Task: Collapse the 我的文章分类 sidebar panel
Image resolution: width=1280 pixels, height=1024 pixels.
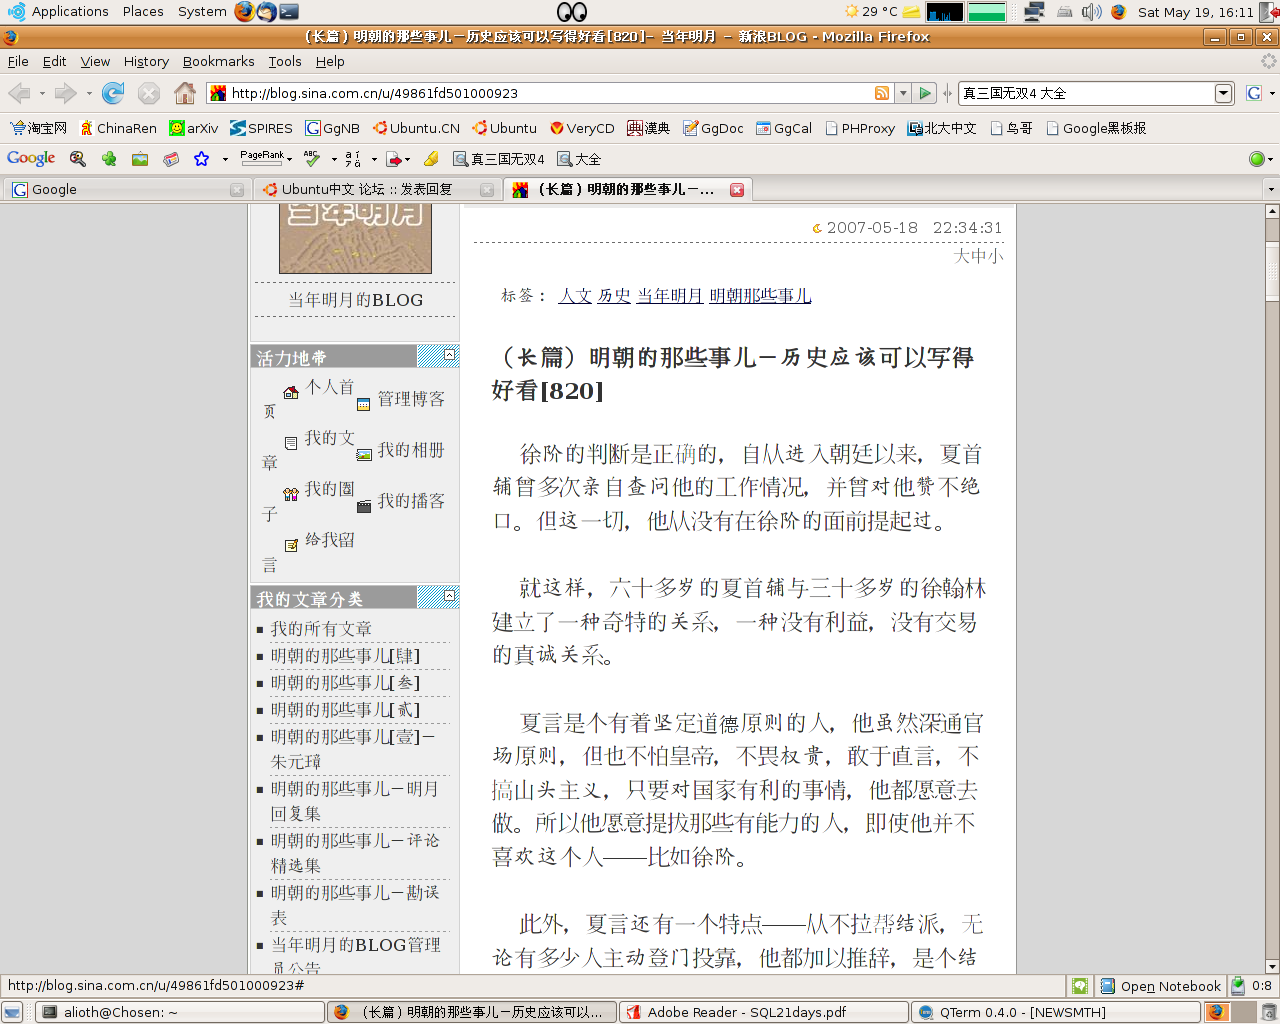Action: tap(450, 595)
